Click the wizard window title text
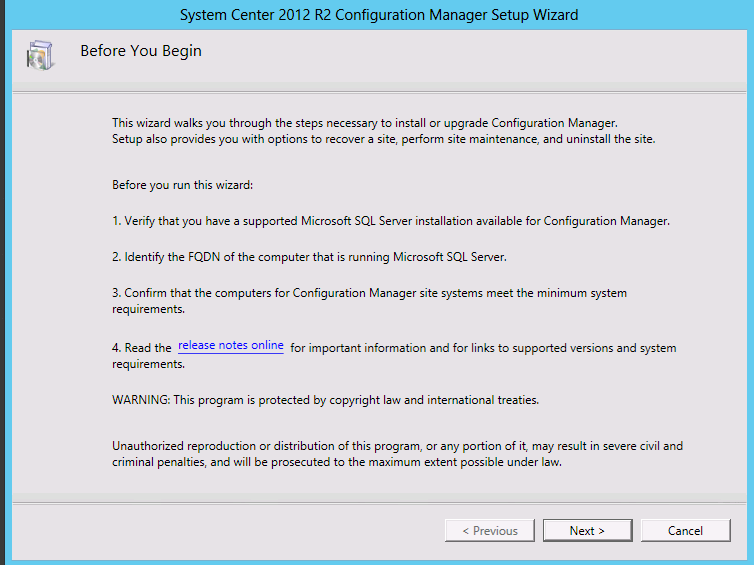 pos(379,15)
